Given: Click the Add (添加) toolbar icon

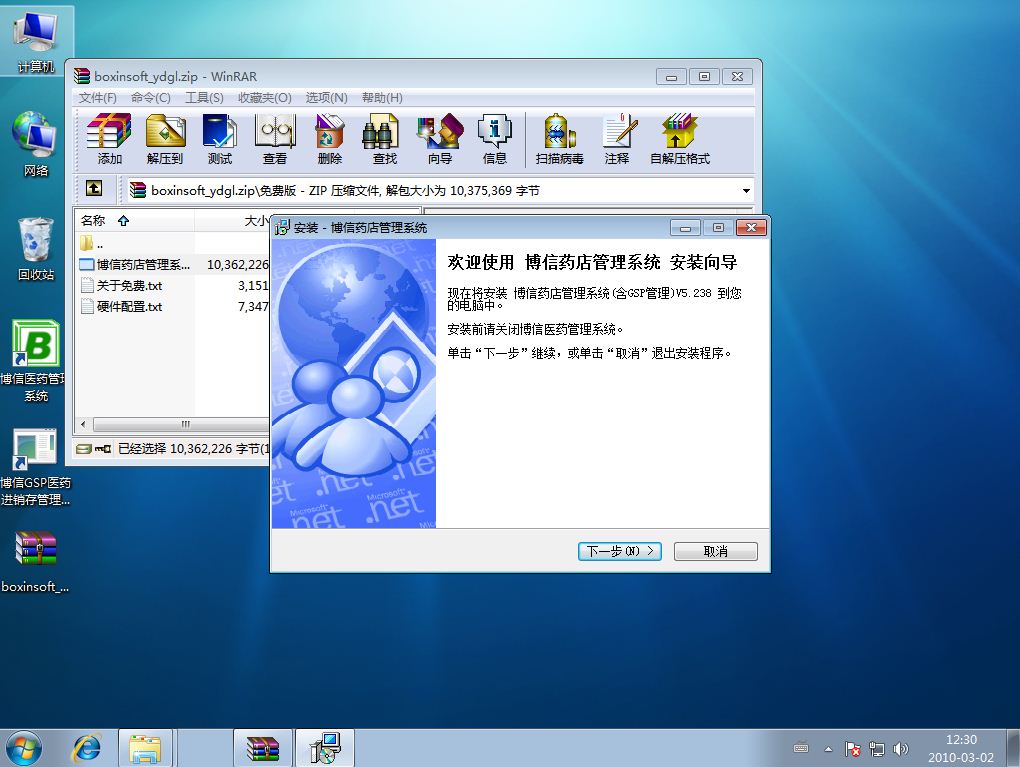Looking at the screenshot, I should (x=109, y=139).
